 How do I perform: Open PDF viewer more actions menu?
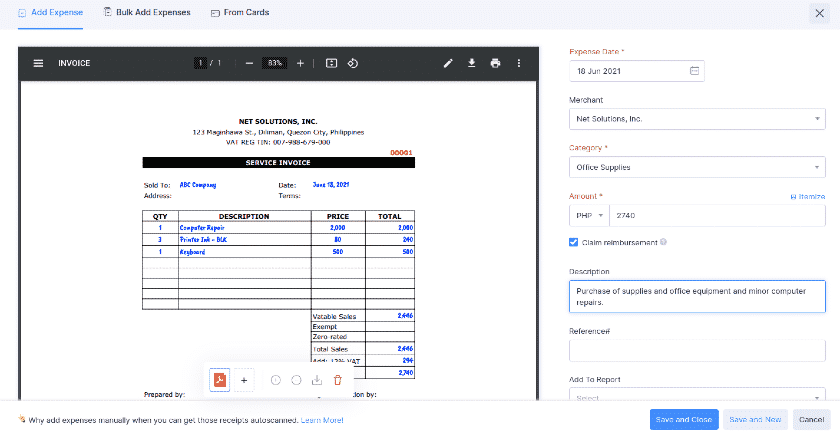click(x=519, y=63)
